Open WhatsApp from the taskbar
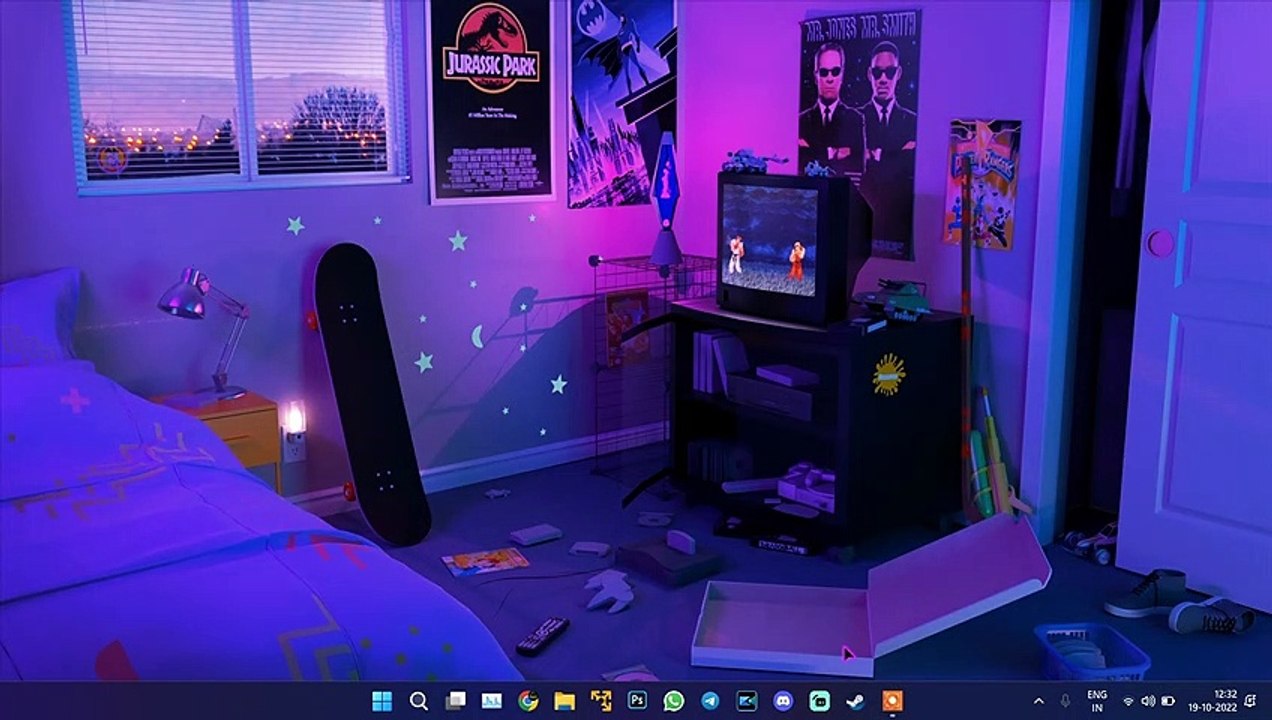The image size is (1272, 720). click(x=673, y=701)
